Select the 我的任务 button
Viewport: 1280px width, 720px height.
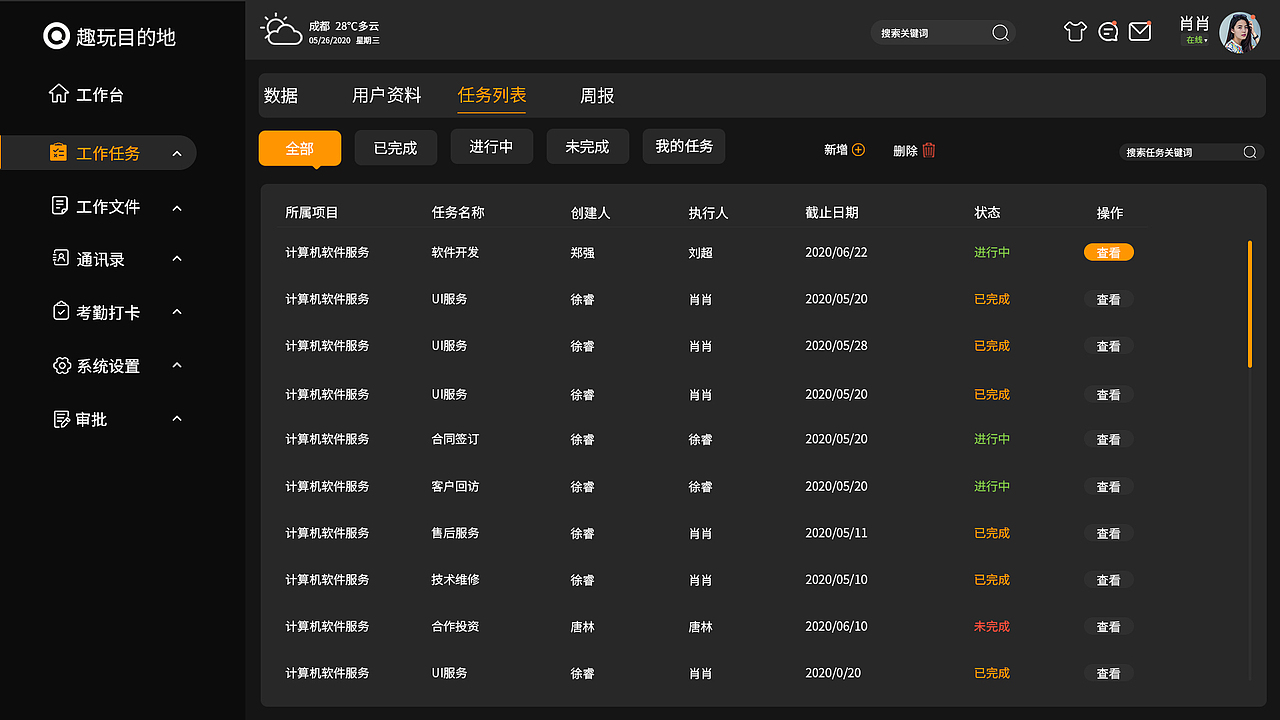683,146
